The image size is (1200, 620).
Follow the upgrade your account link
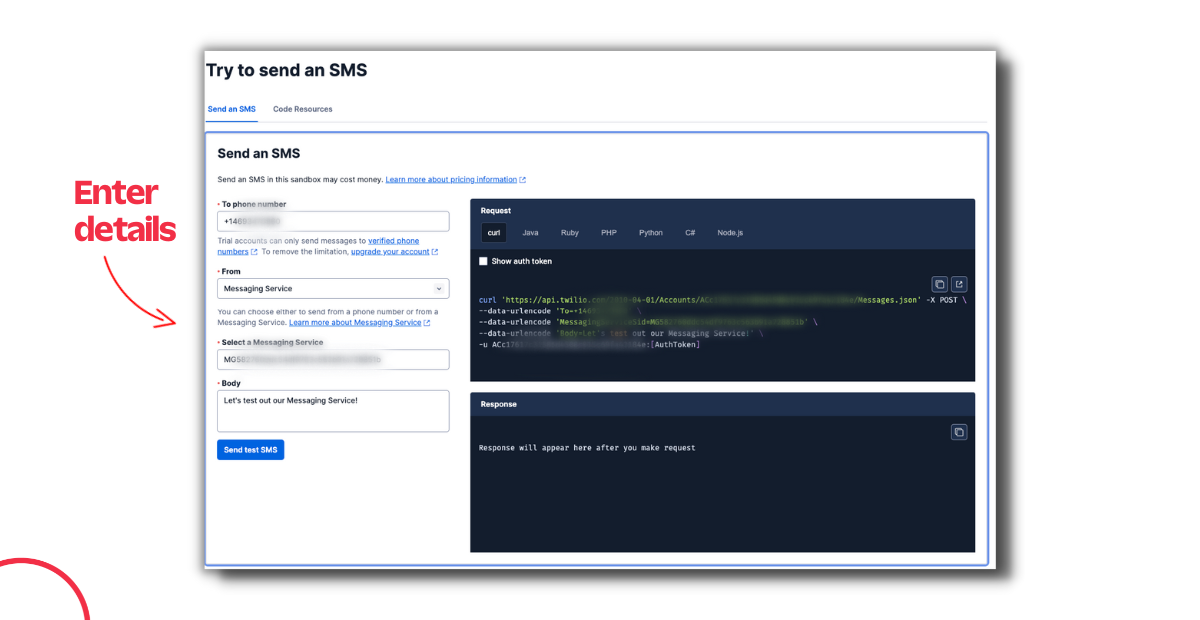pyautogui.click(x=390, y=252)
